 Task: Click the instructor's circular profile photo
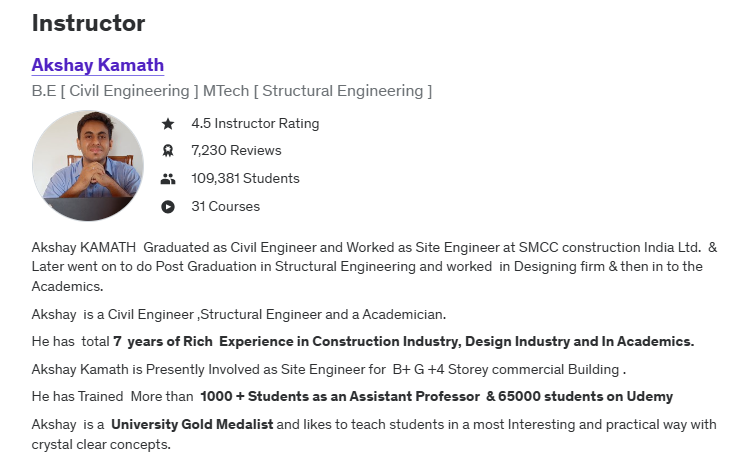pos(88,166)
